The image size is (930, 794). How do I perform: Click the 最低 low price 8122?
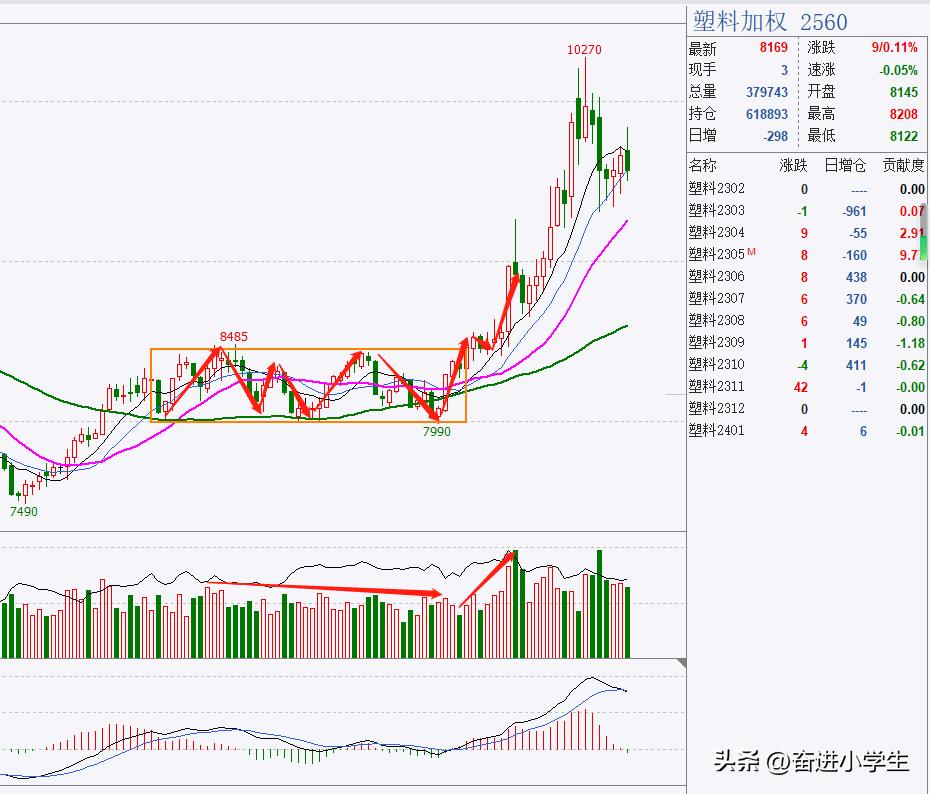pyautogui.click(x=904, y=136)
